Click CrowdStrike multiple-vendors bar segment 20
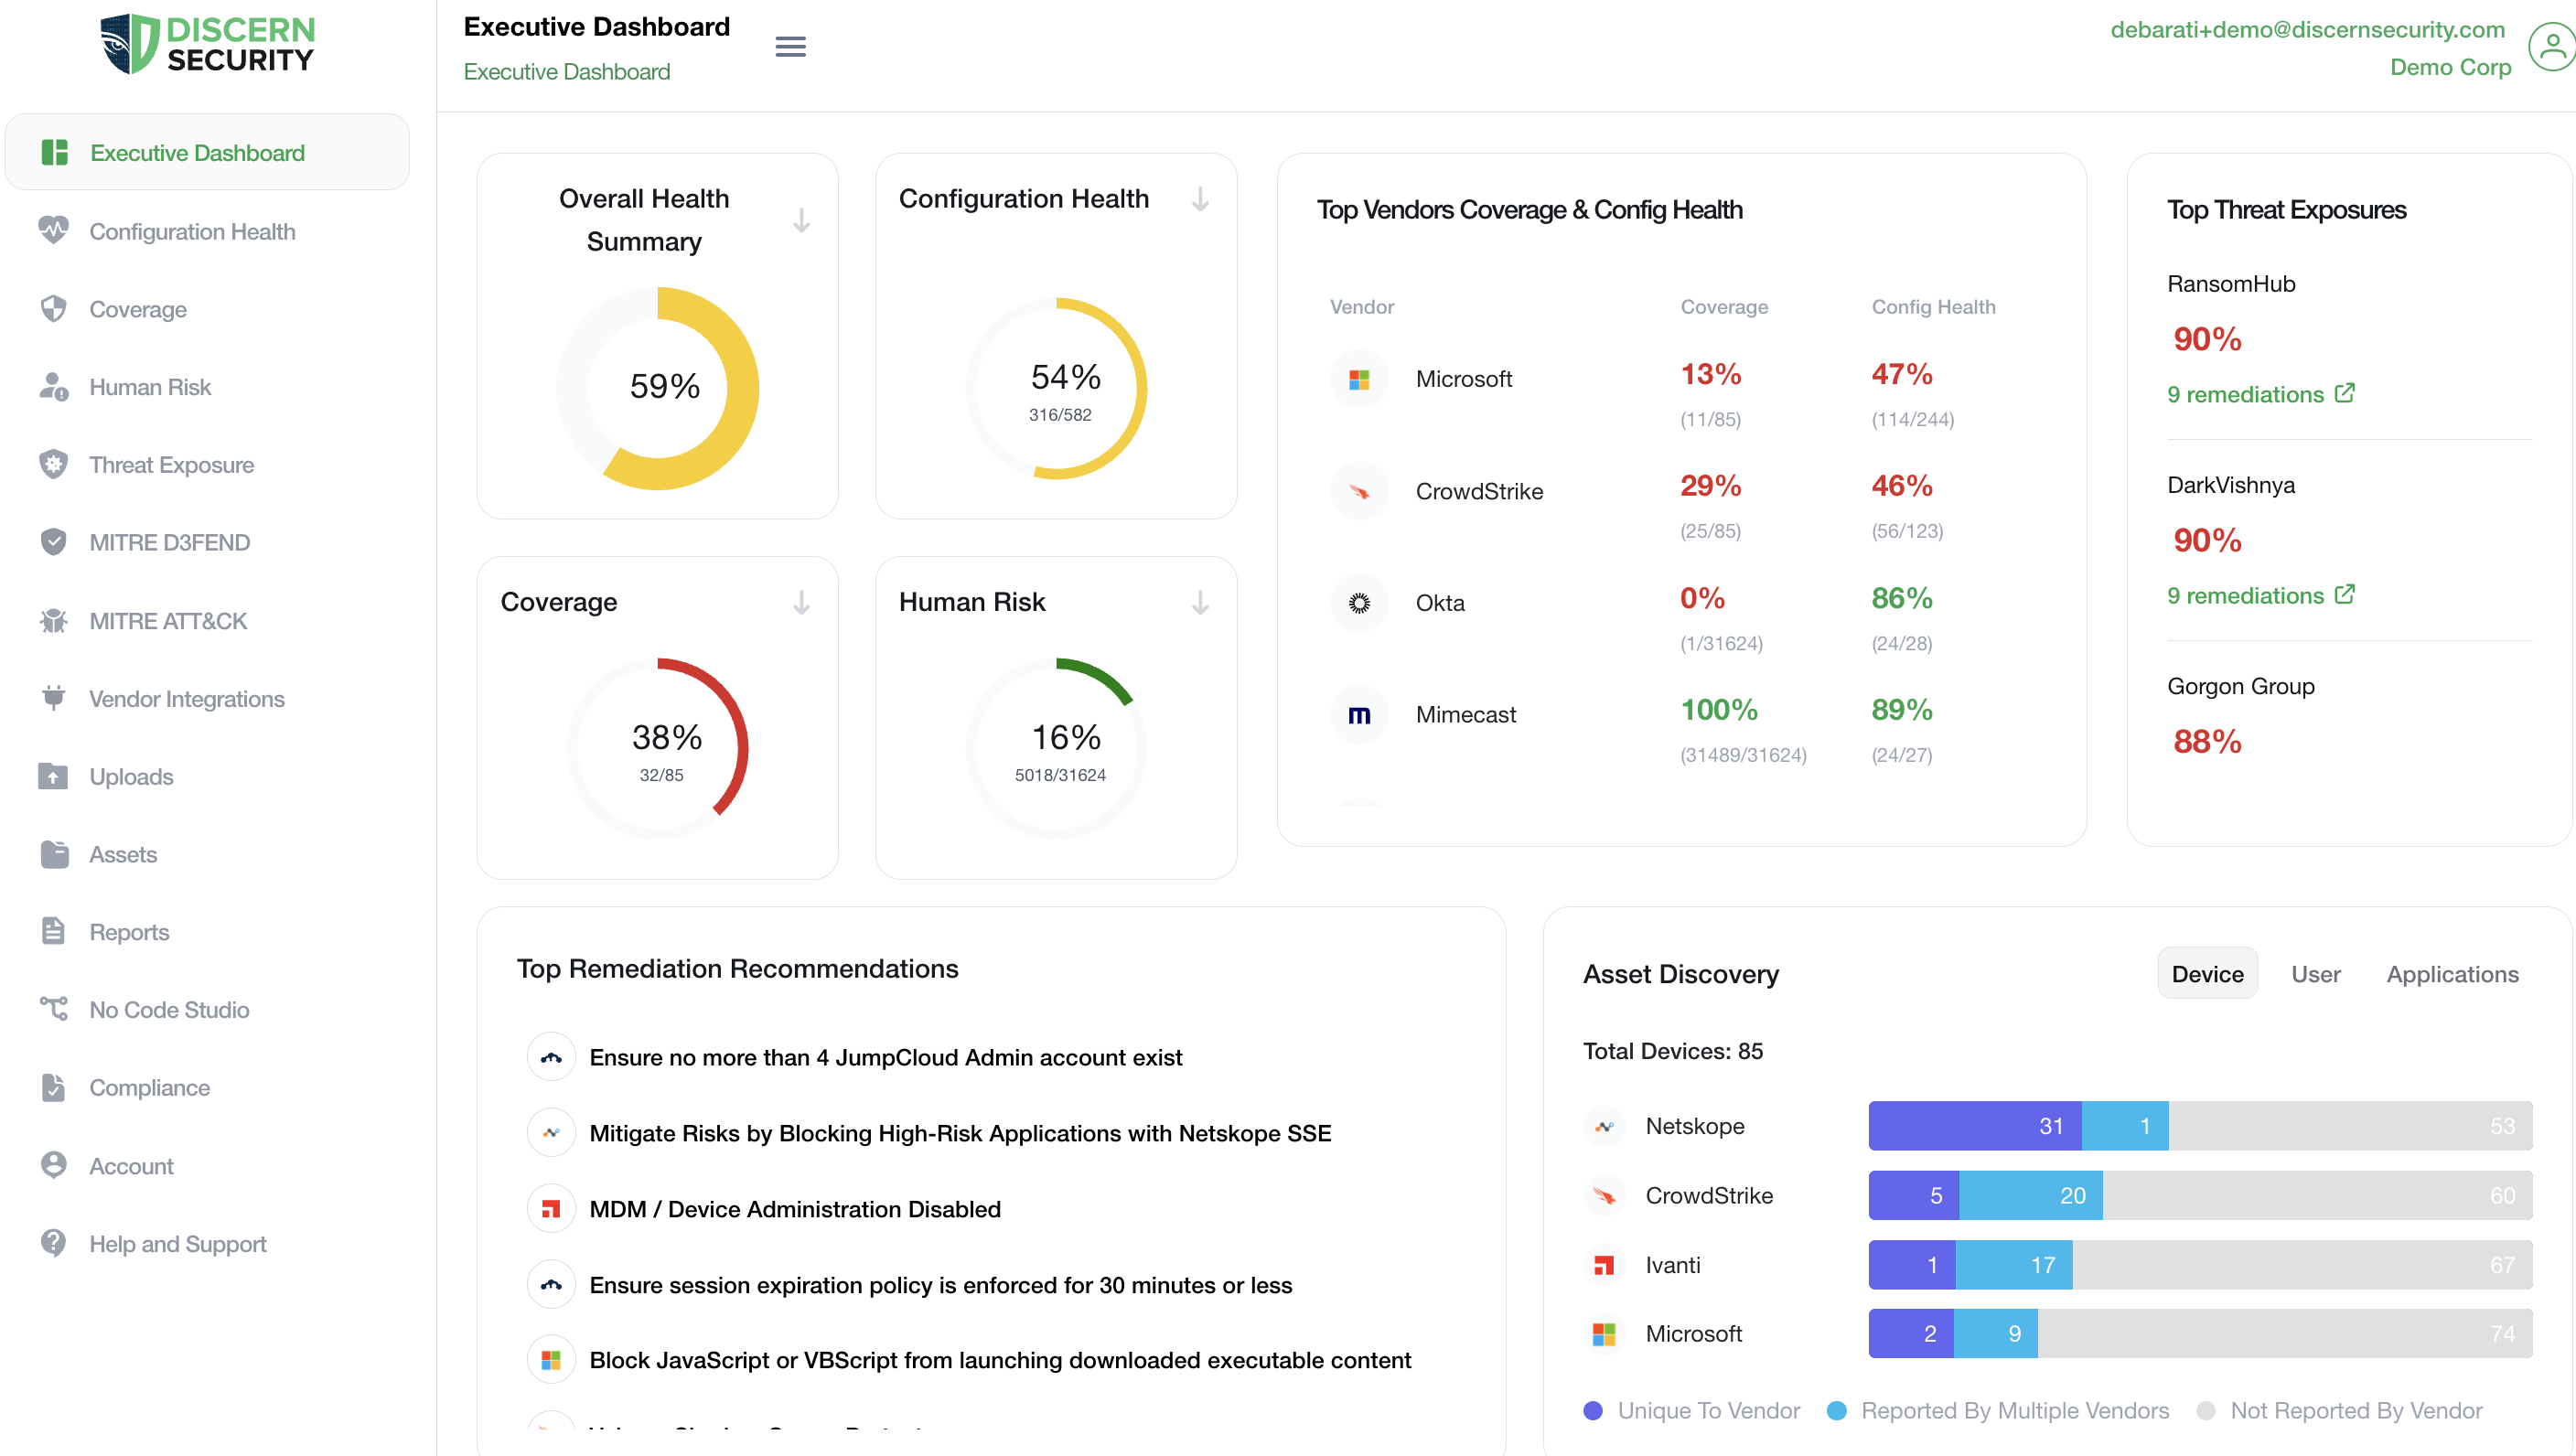The width and height of the screenshot is (2576, 1456). point(2031,1195)
